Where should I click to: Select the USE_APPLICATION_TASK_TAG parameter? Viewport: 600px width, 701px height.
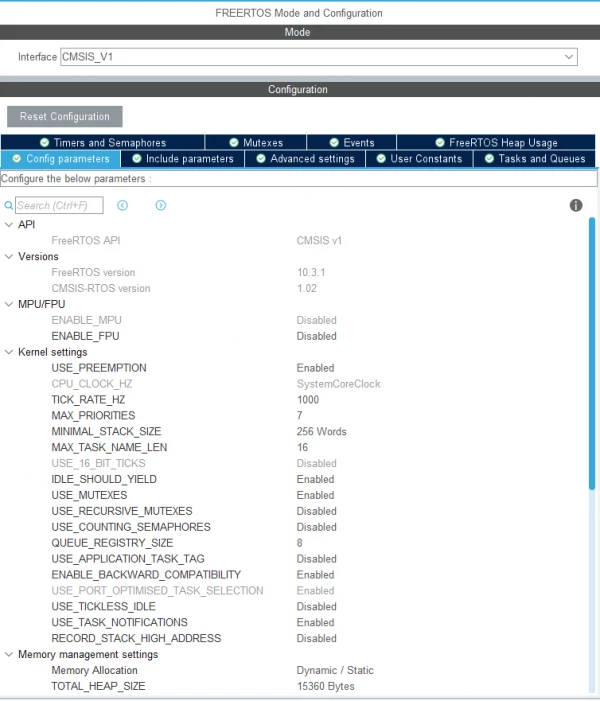click(128, 559)
